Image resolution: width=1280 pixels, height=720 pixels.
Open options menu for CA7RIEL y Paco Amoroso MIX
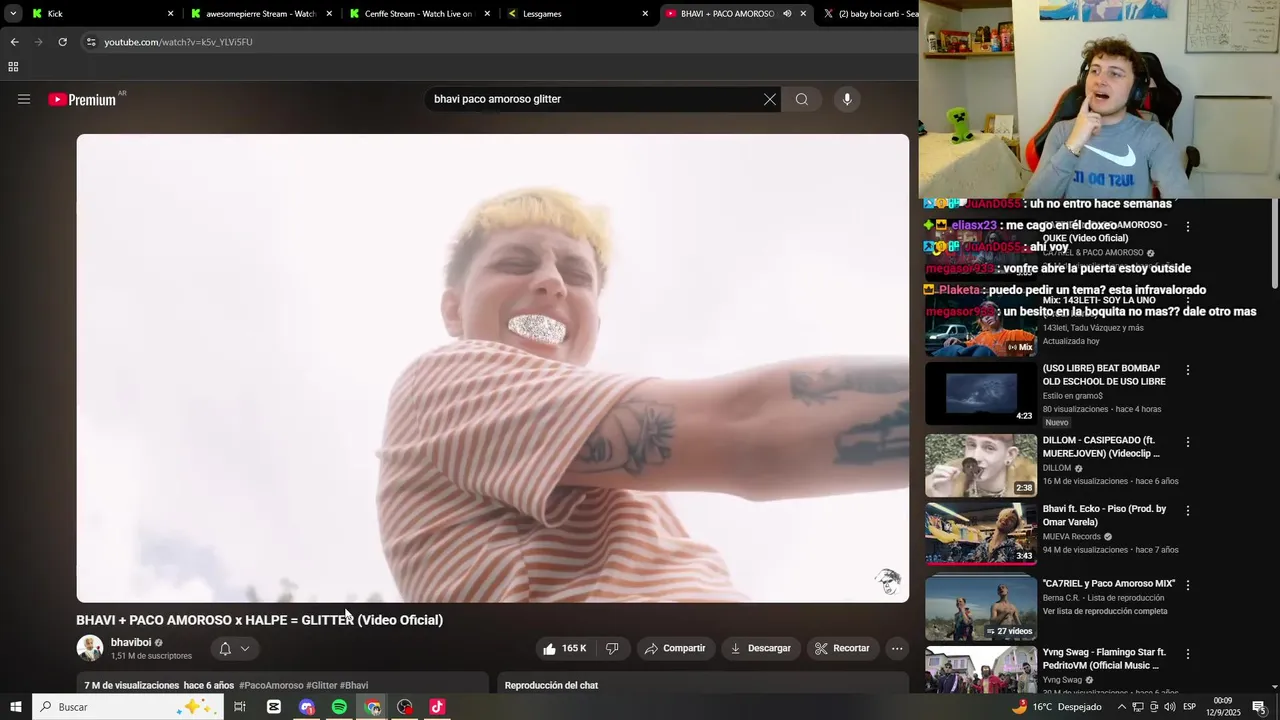1188,586
